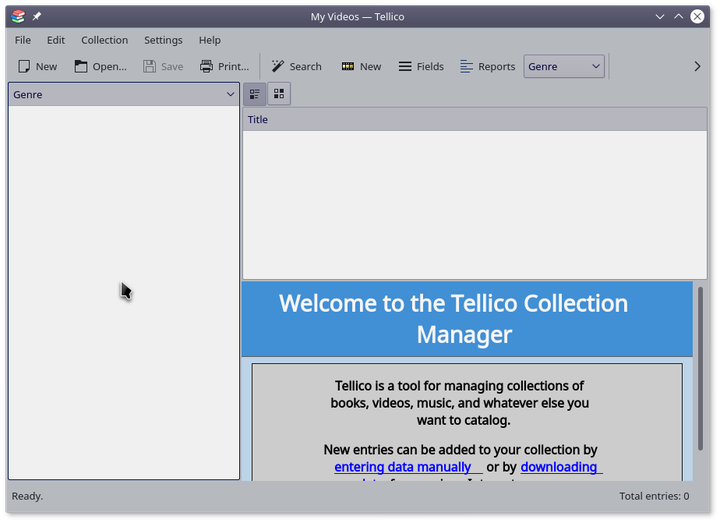Open the Collection menu
This screenshot has width=720, height=523.
click(x=104, y=40)
